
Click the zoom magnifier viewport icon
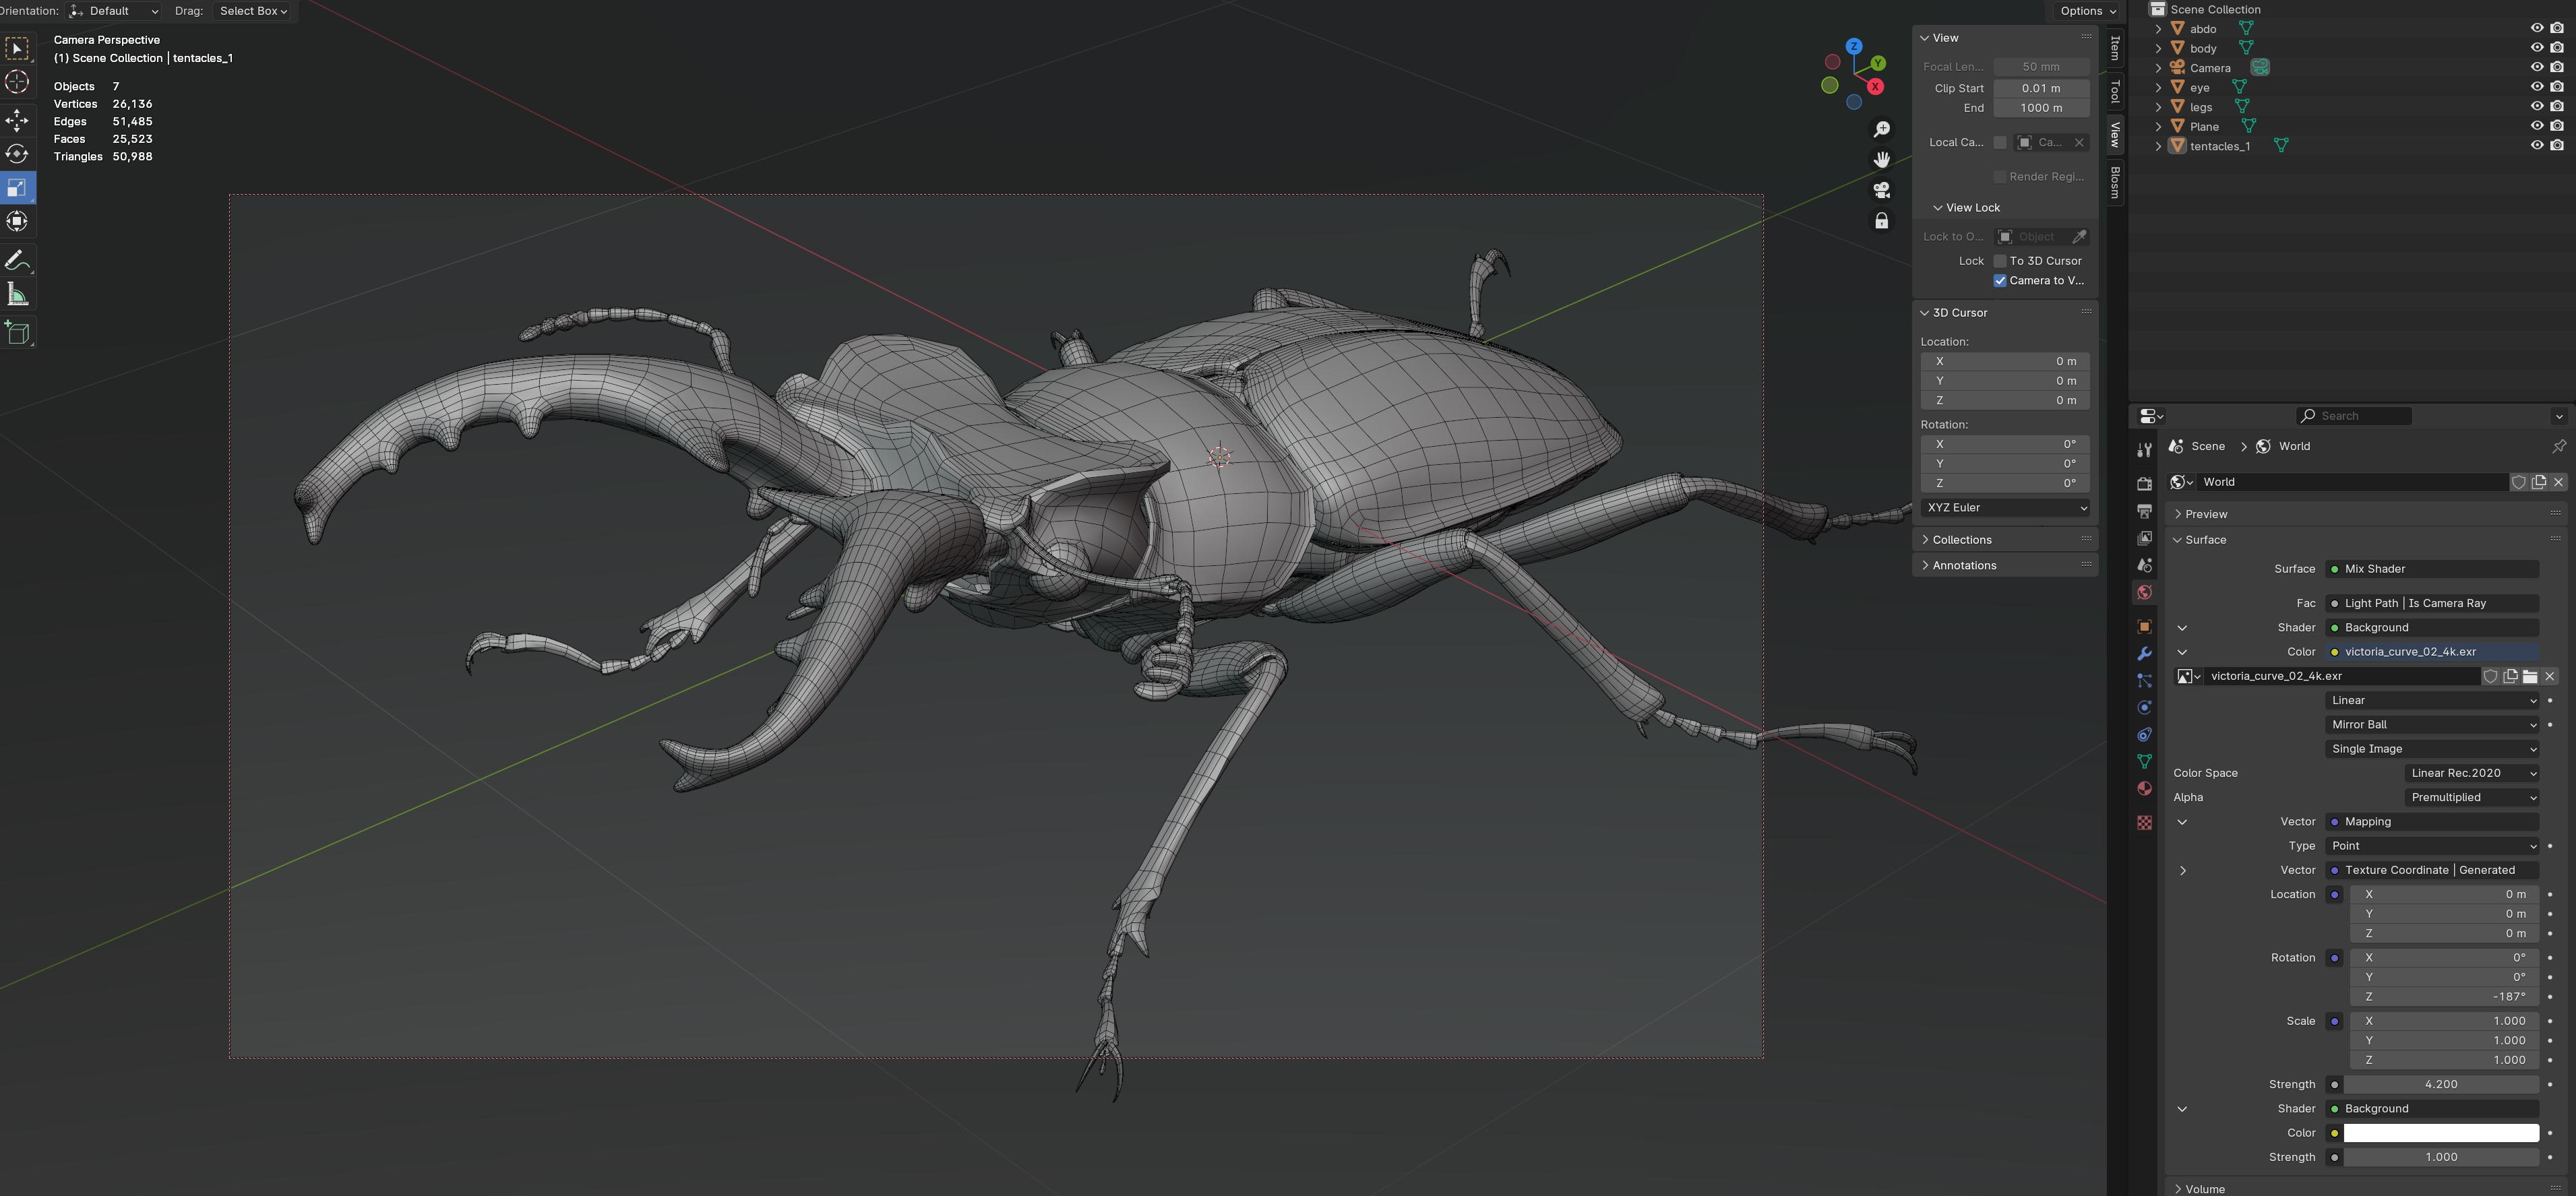pyautogui.click(x=1881, y=129)
